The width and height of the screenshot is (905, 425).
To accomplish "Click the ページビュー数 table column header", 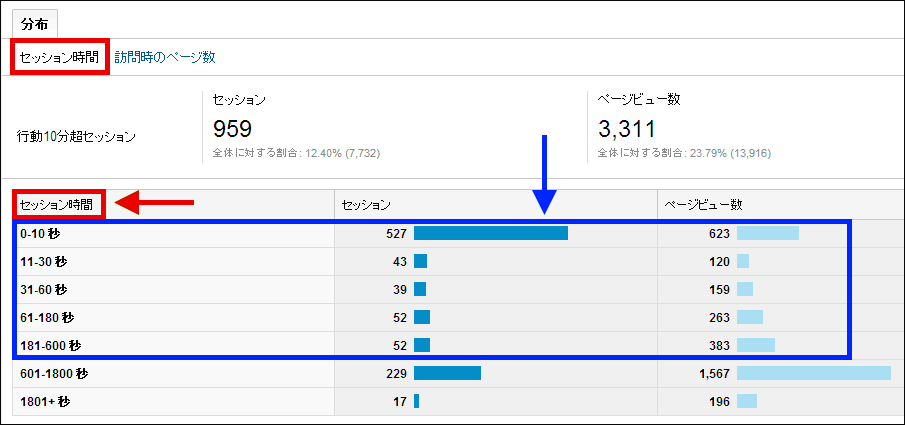I will [x=703, y=204].
